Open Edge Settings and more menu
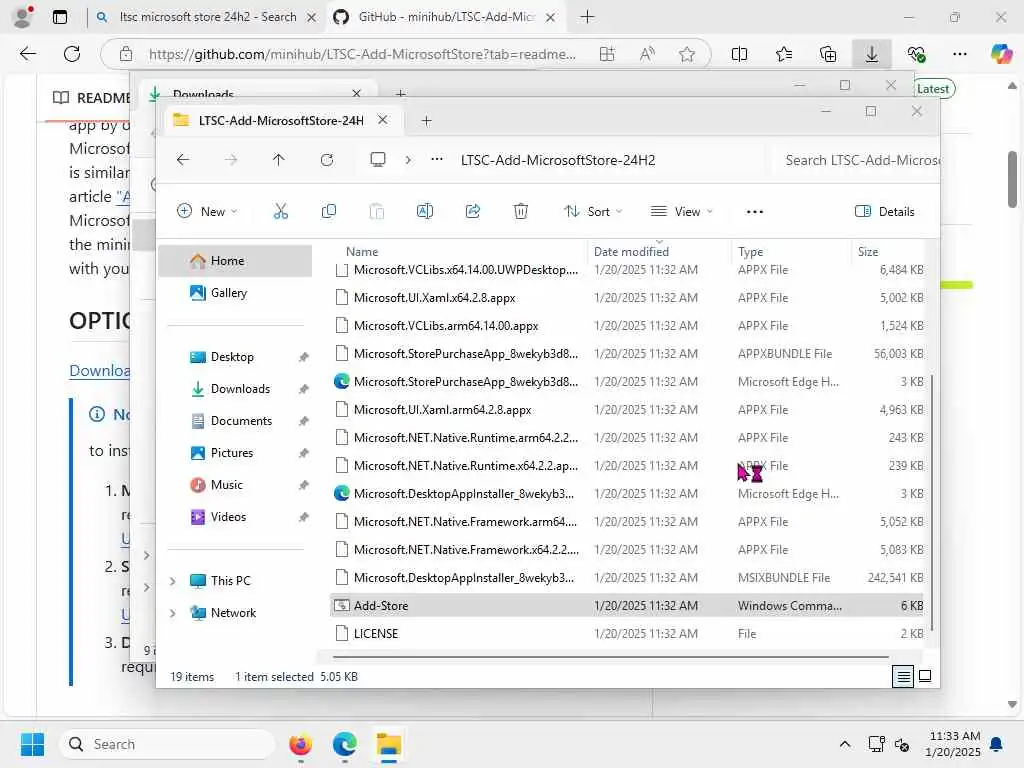 click(959, 54)
